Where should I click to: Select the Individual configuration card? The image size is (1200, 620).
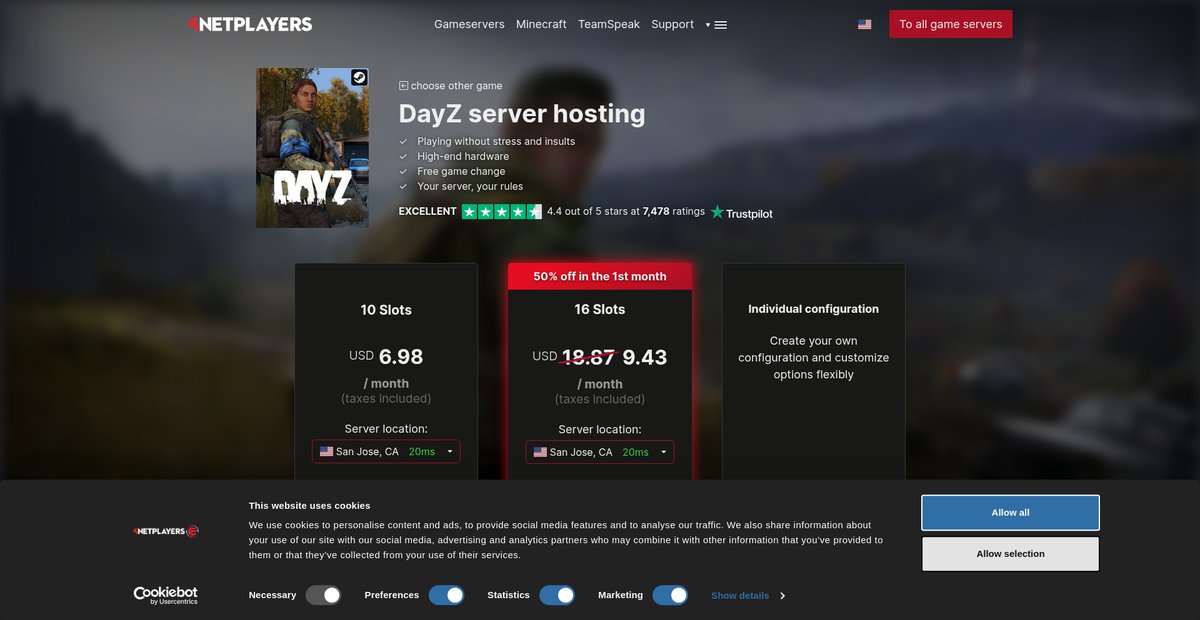pos(813,372)
